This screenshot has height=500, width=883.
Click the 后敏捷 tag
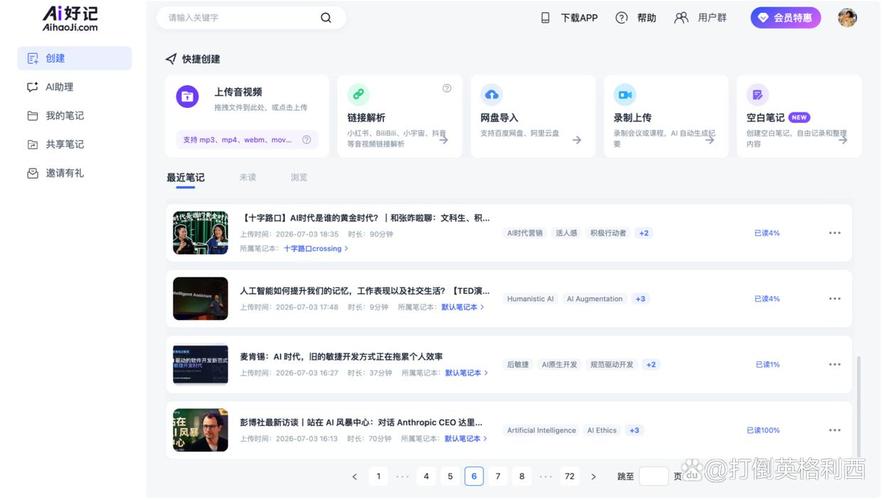(x=518, y=365)
